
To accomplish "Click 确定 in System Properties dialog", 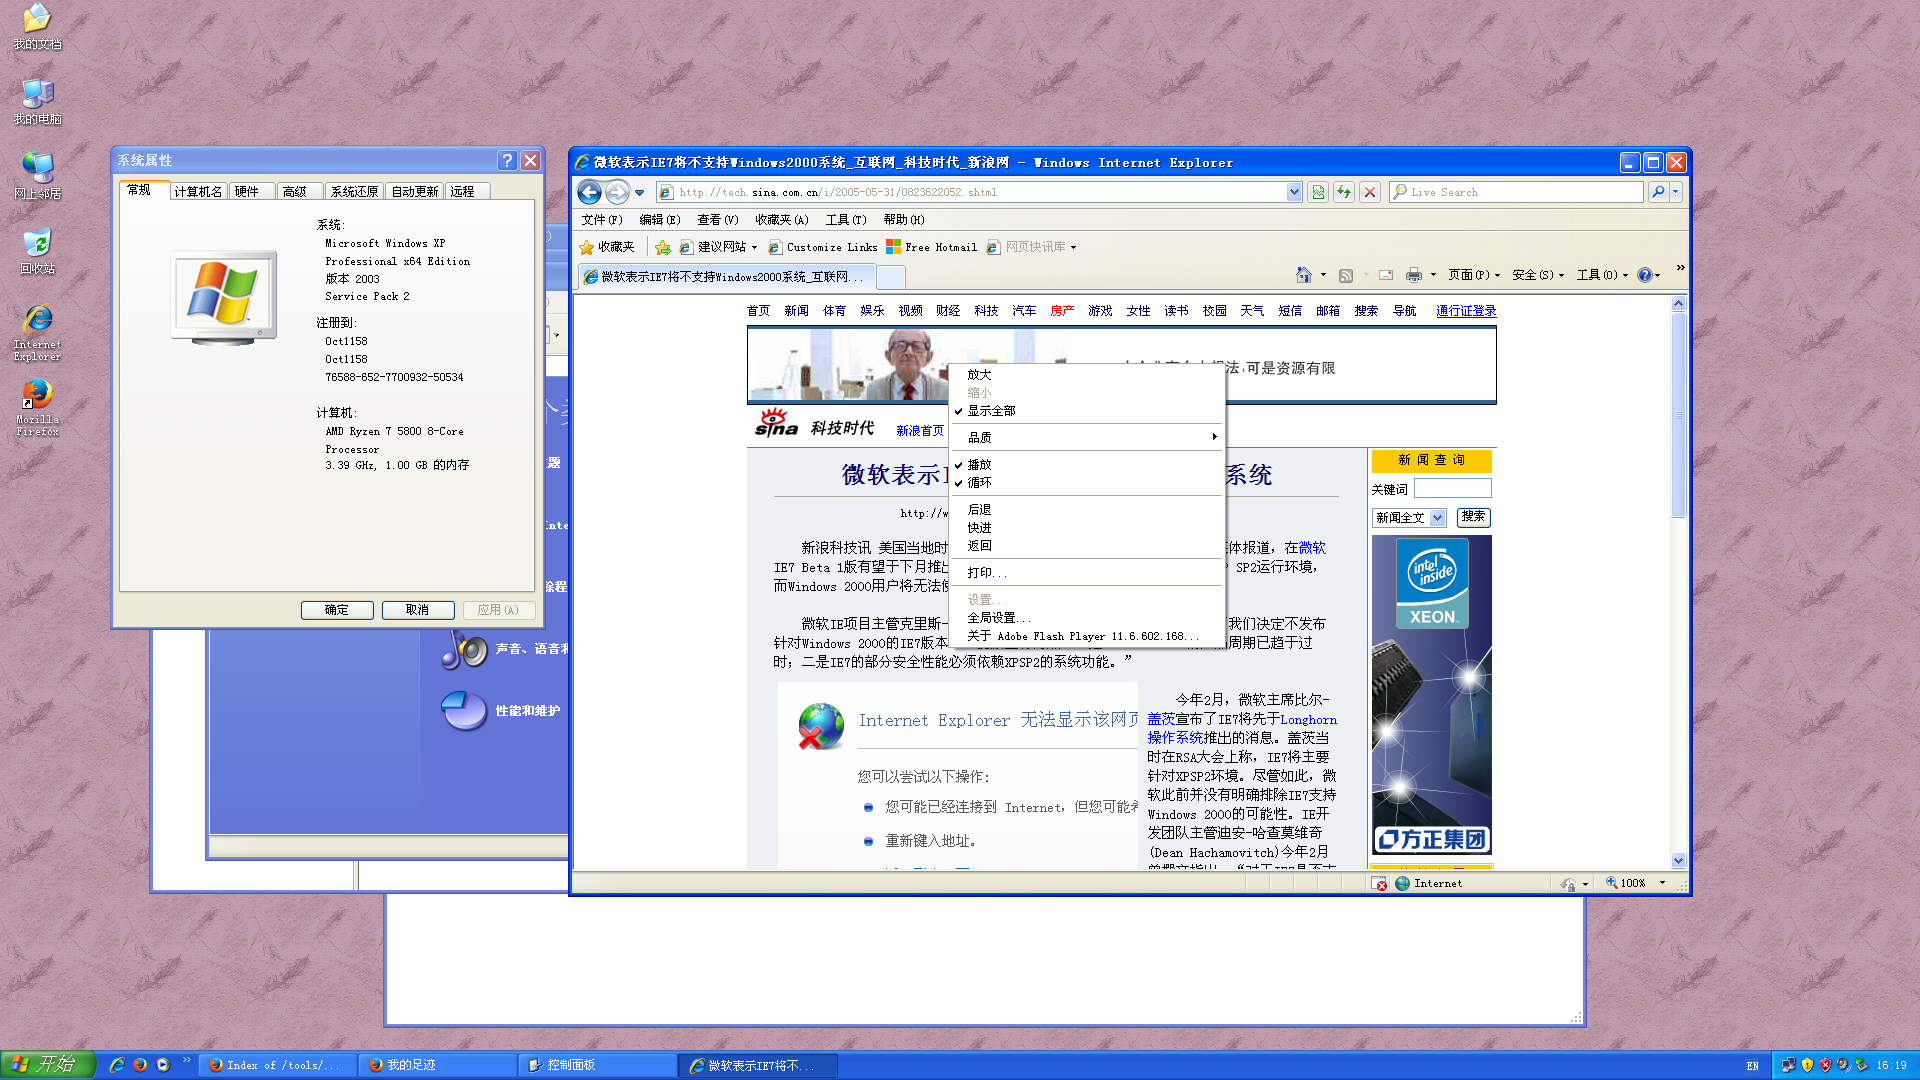I will point(337,610).
